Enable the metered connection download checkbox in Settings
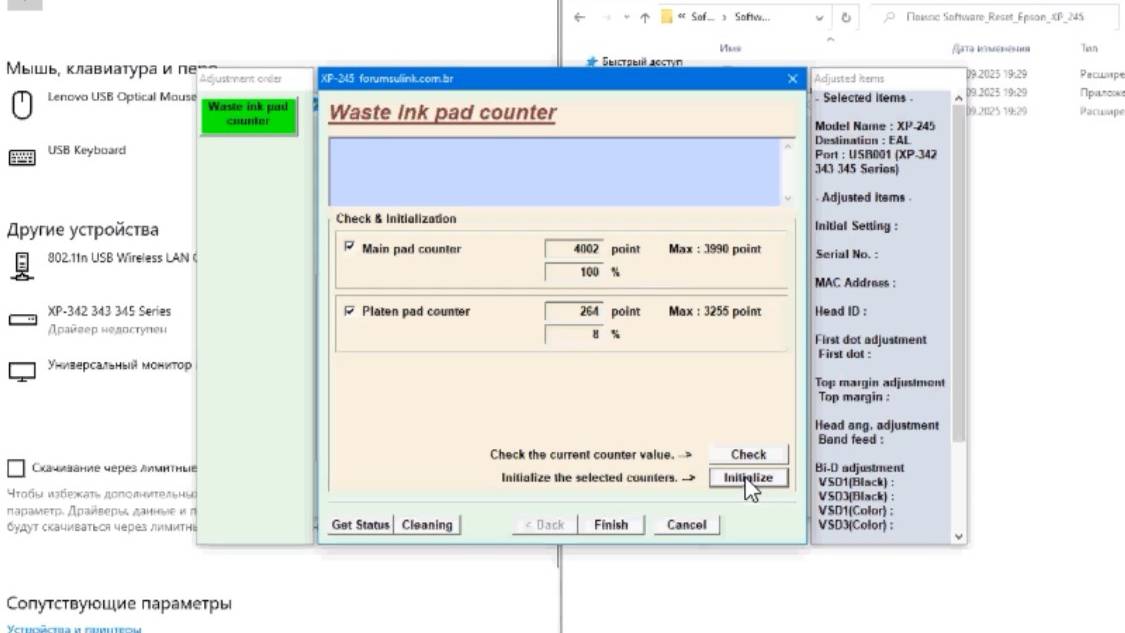This screenshot has width=1125, height=633. (x=16, y=468)
